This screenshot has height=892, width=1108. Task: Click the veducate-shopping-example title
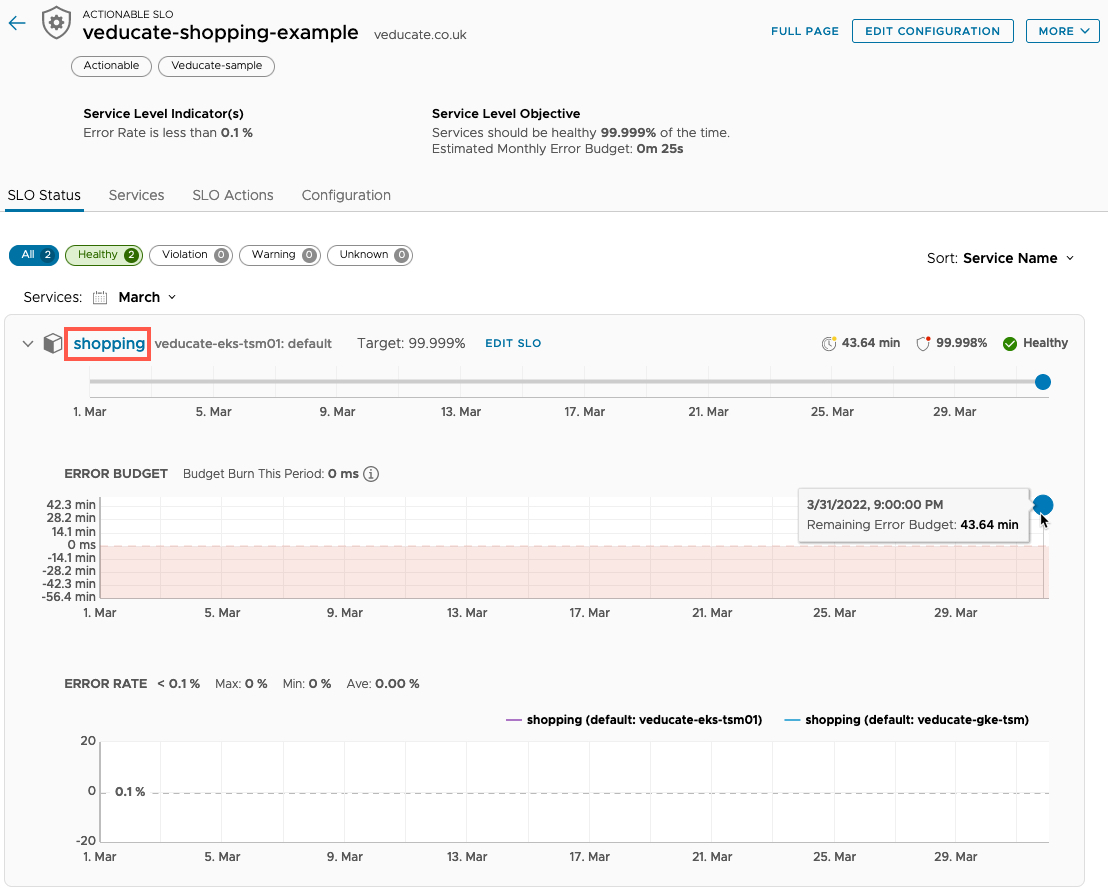click(220, 33)
